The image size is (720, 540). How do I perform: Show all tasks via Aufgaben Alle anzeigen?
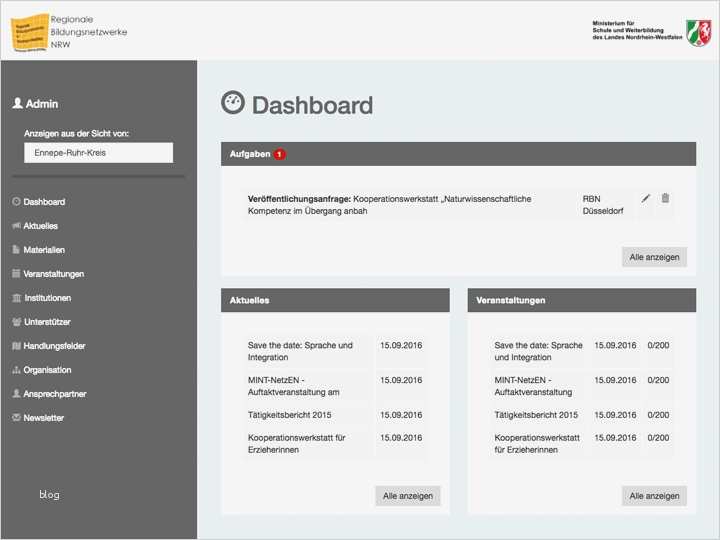654,257
